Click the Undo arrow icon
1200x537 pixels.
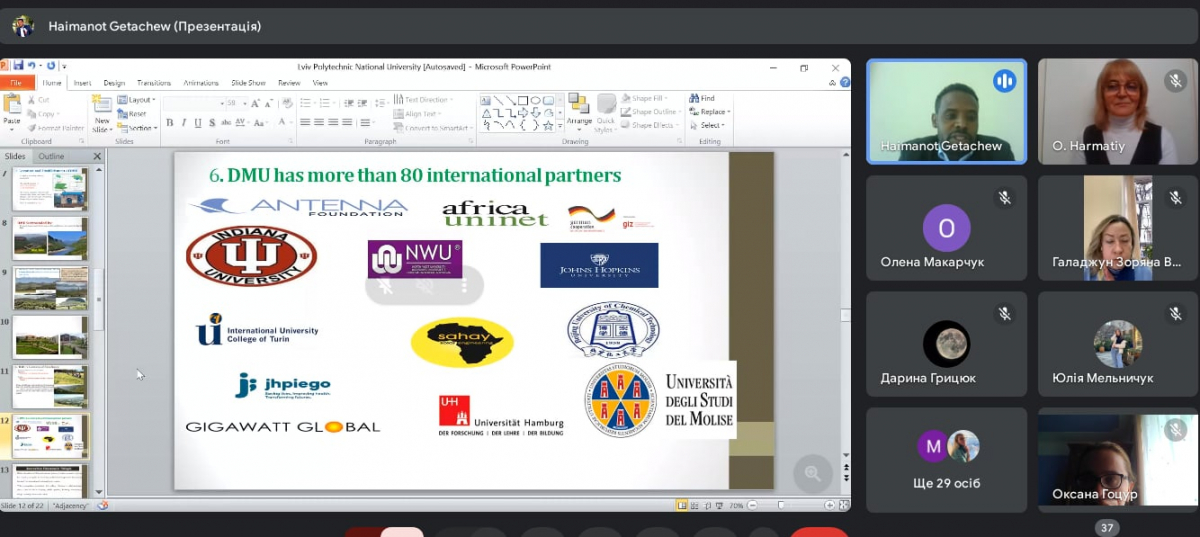(32, 66)
